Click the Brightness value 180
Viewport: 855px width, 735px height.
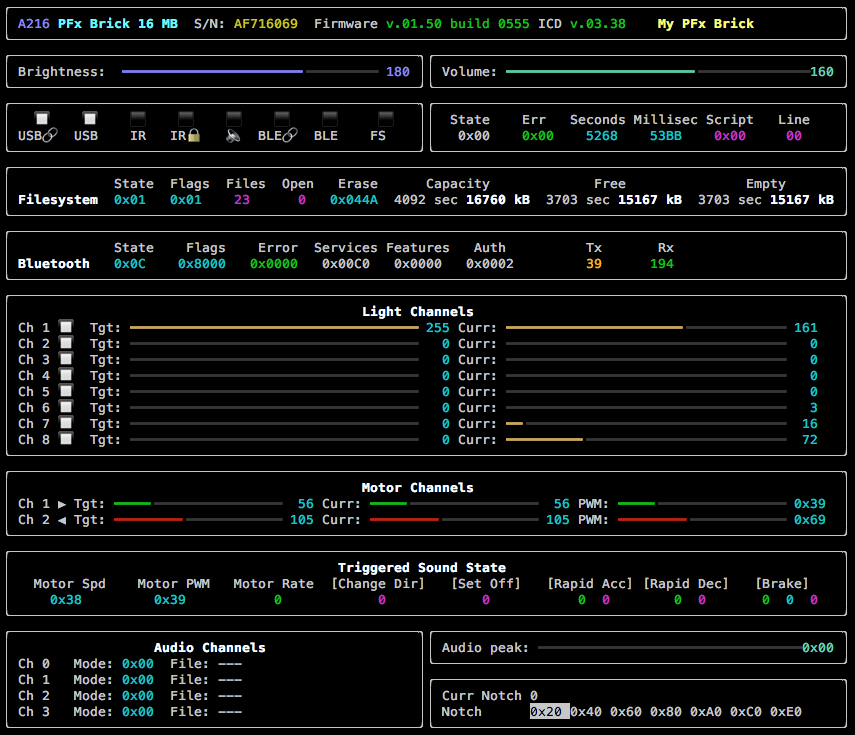[x=398, y=71]
